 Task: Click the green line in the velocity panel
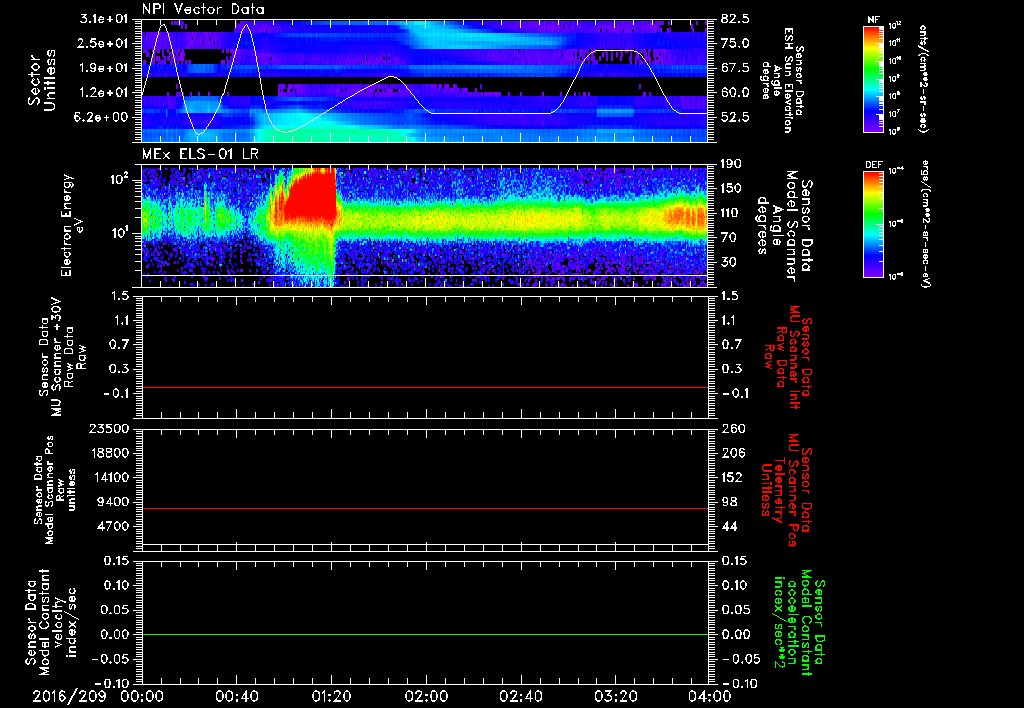click(425, 634)
